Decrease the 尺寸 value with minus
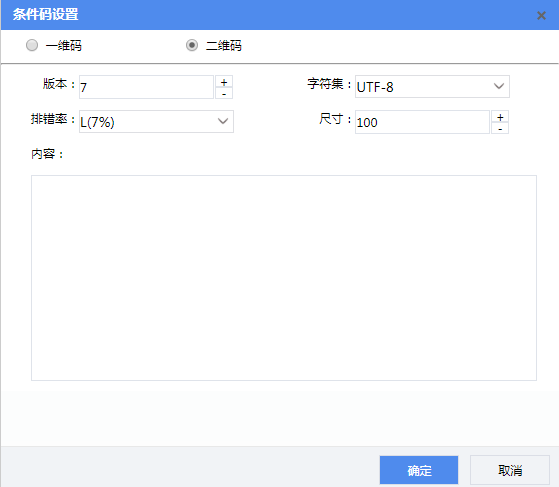The height and width of the screenshot is (487, 559). 500,128
